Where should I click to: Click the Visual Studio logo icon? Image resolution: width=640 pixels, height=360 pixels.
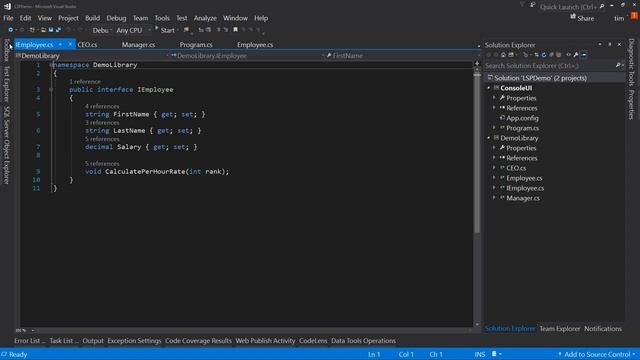(7, 6)
